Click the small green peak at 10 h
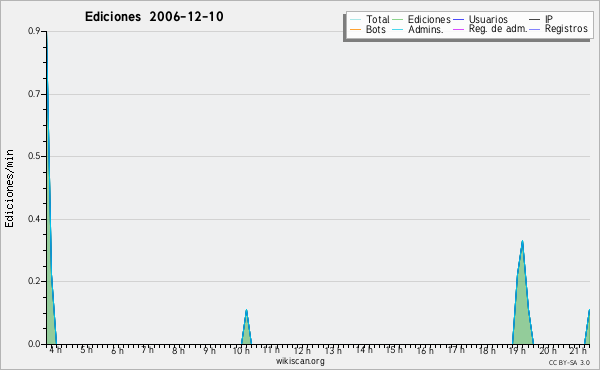Viewport: 600px width, 370px height. pyautogui.click(x=246, y=331)
